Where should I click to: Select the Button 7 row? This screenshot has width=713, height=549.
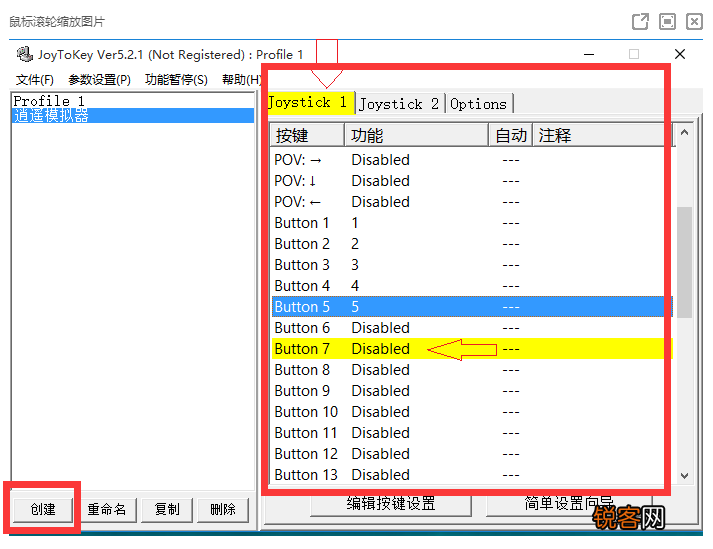tap(472, 349)
